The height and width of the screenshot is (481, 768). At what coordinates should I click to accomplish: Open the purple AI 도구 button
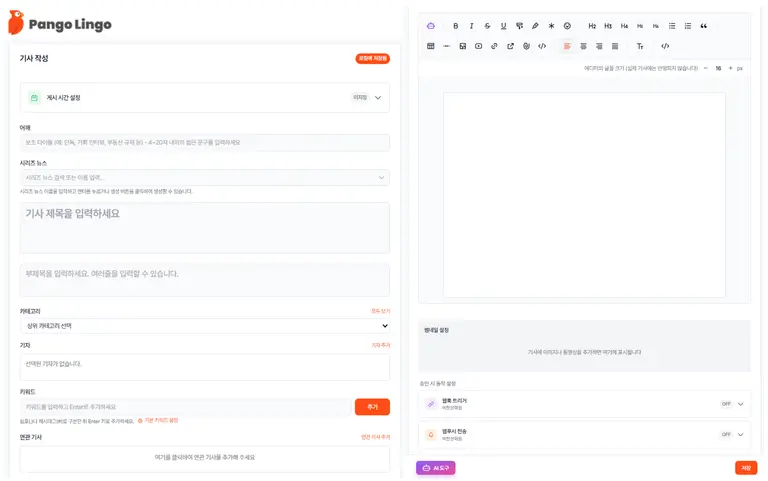click(436, 467)
